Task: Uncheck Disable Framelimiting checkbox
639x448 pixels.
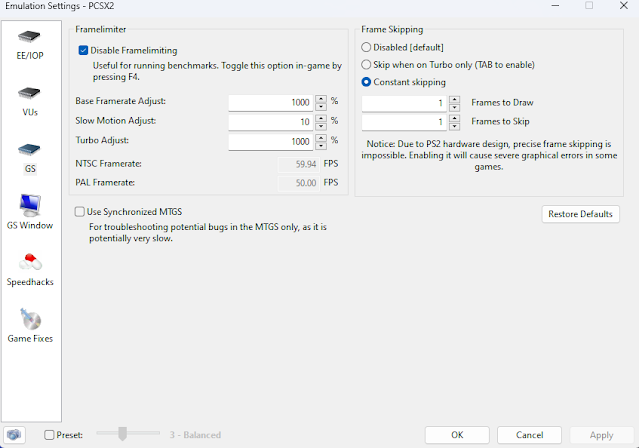Action: (83, 50)
